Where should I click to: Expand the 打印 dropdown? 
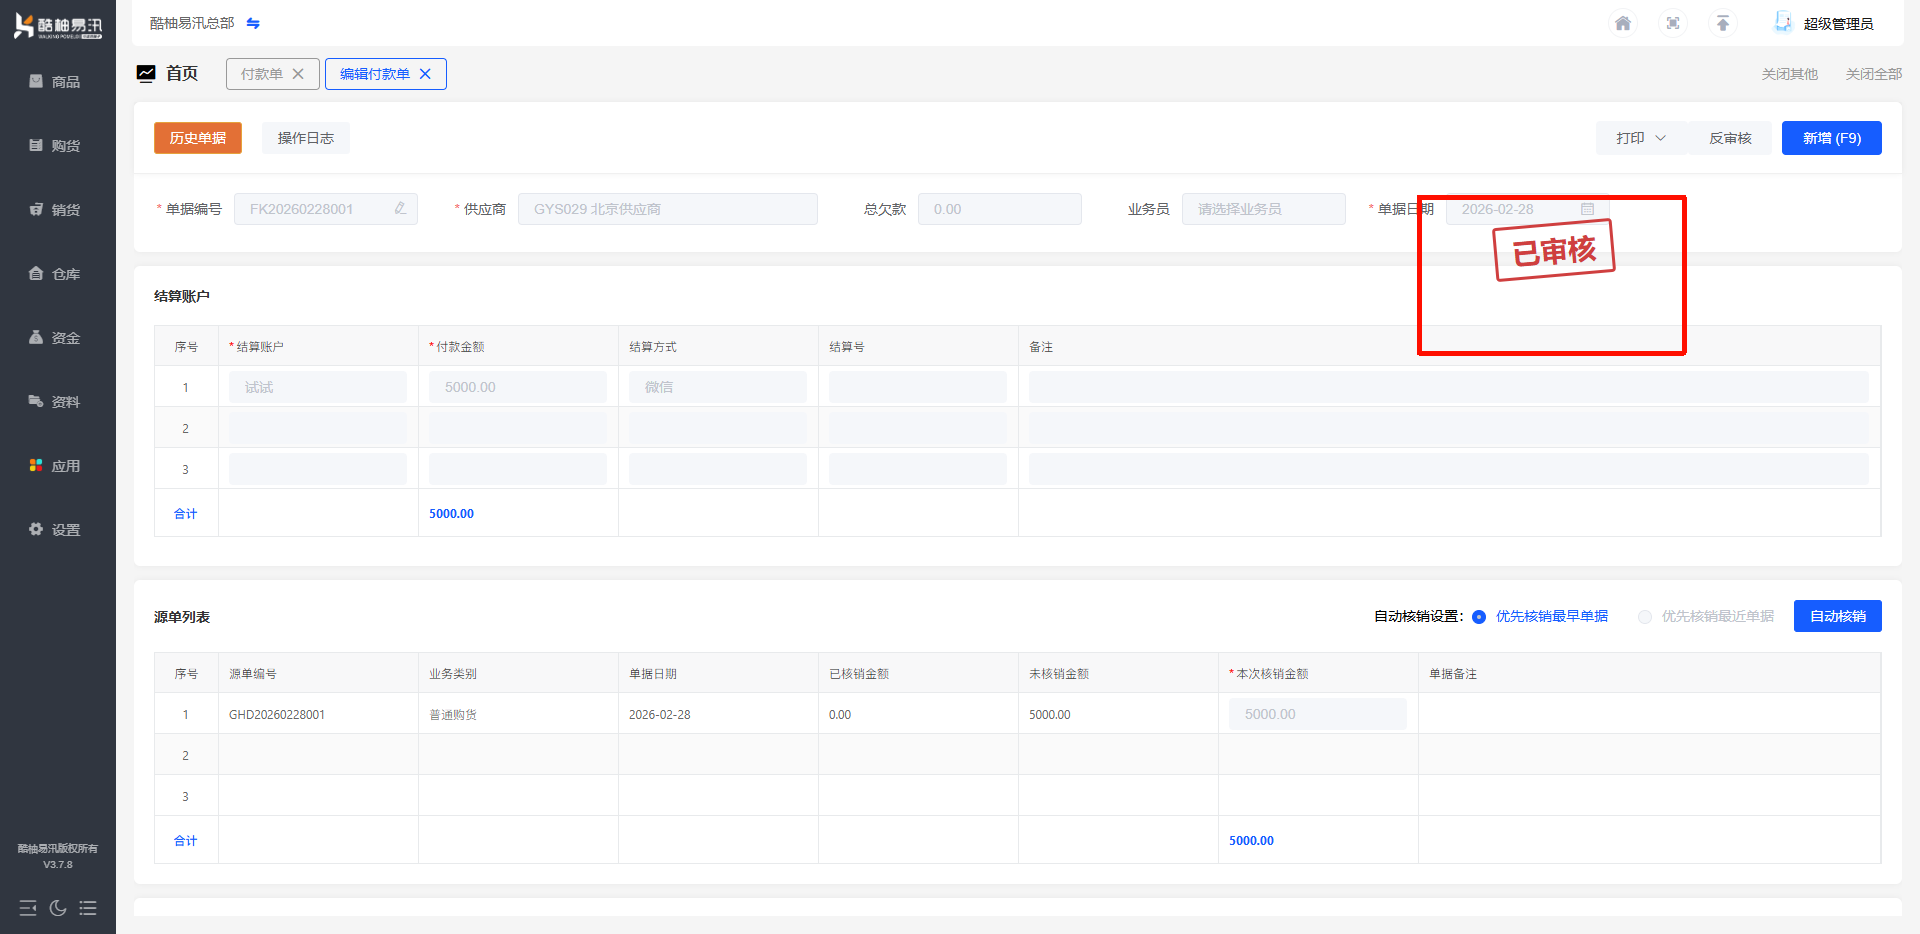1640,138
